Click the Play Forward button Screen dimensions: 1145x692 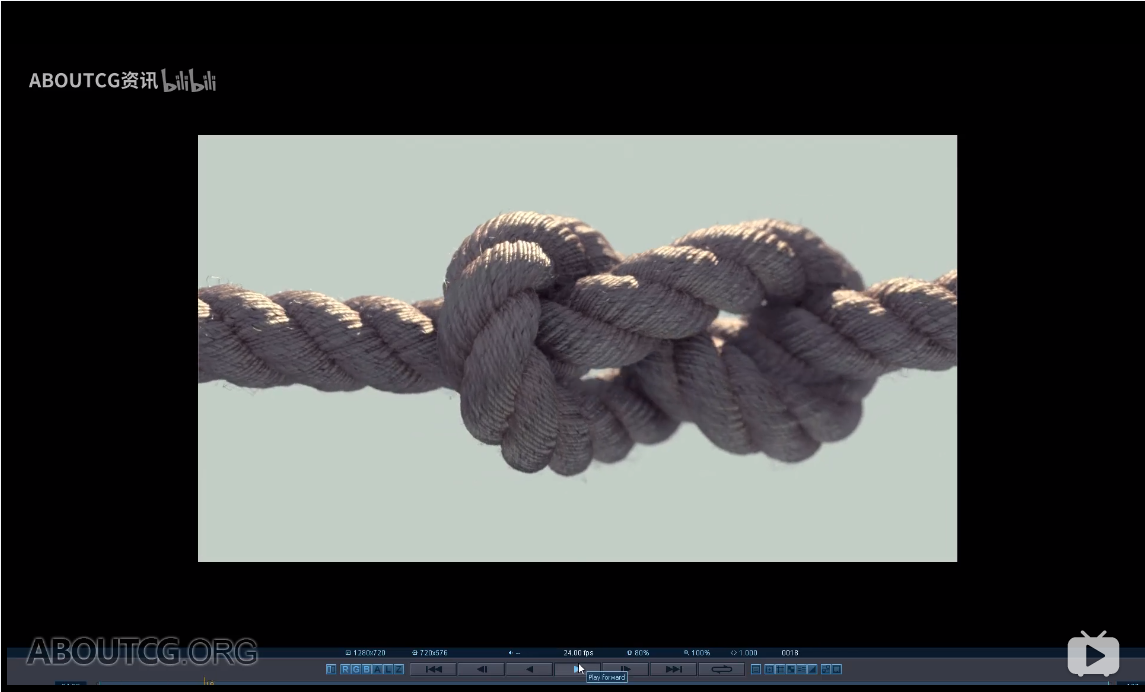[x=577, y=669]
